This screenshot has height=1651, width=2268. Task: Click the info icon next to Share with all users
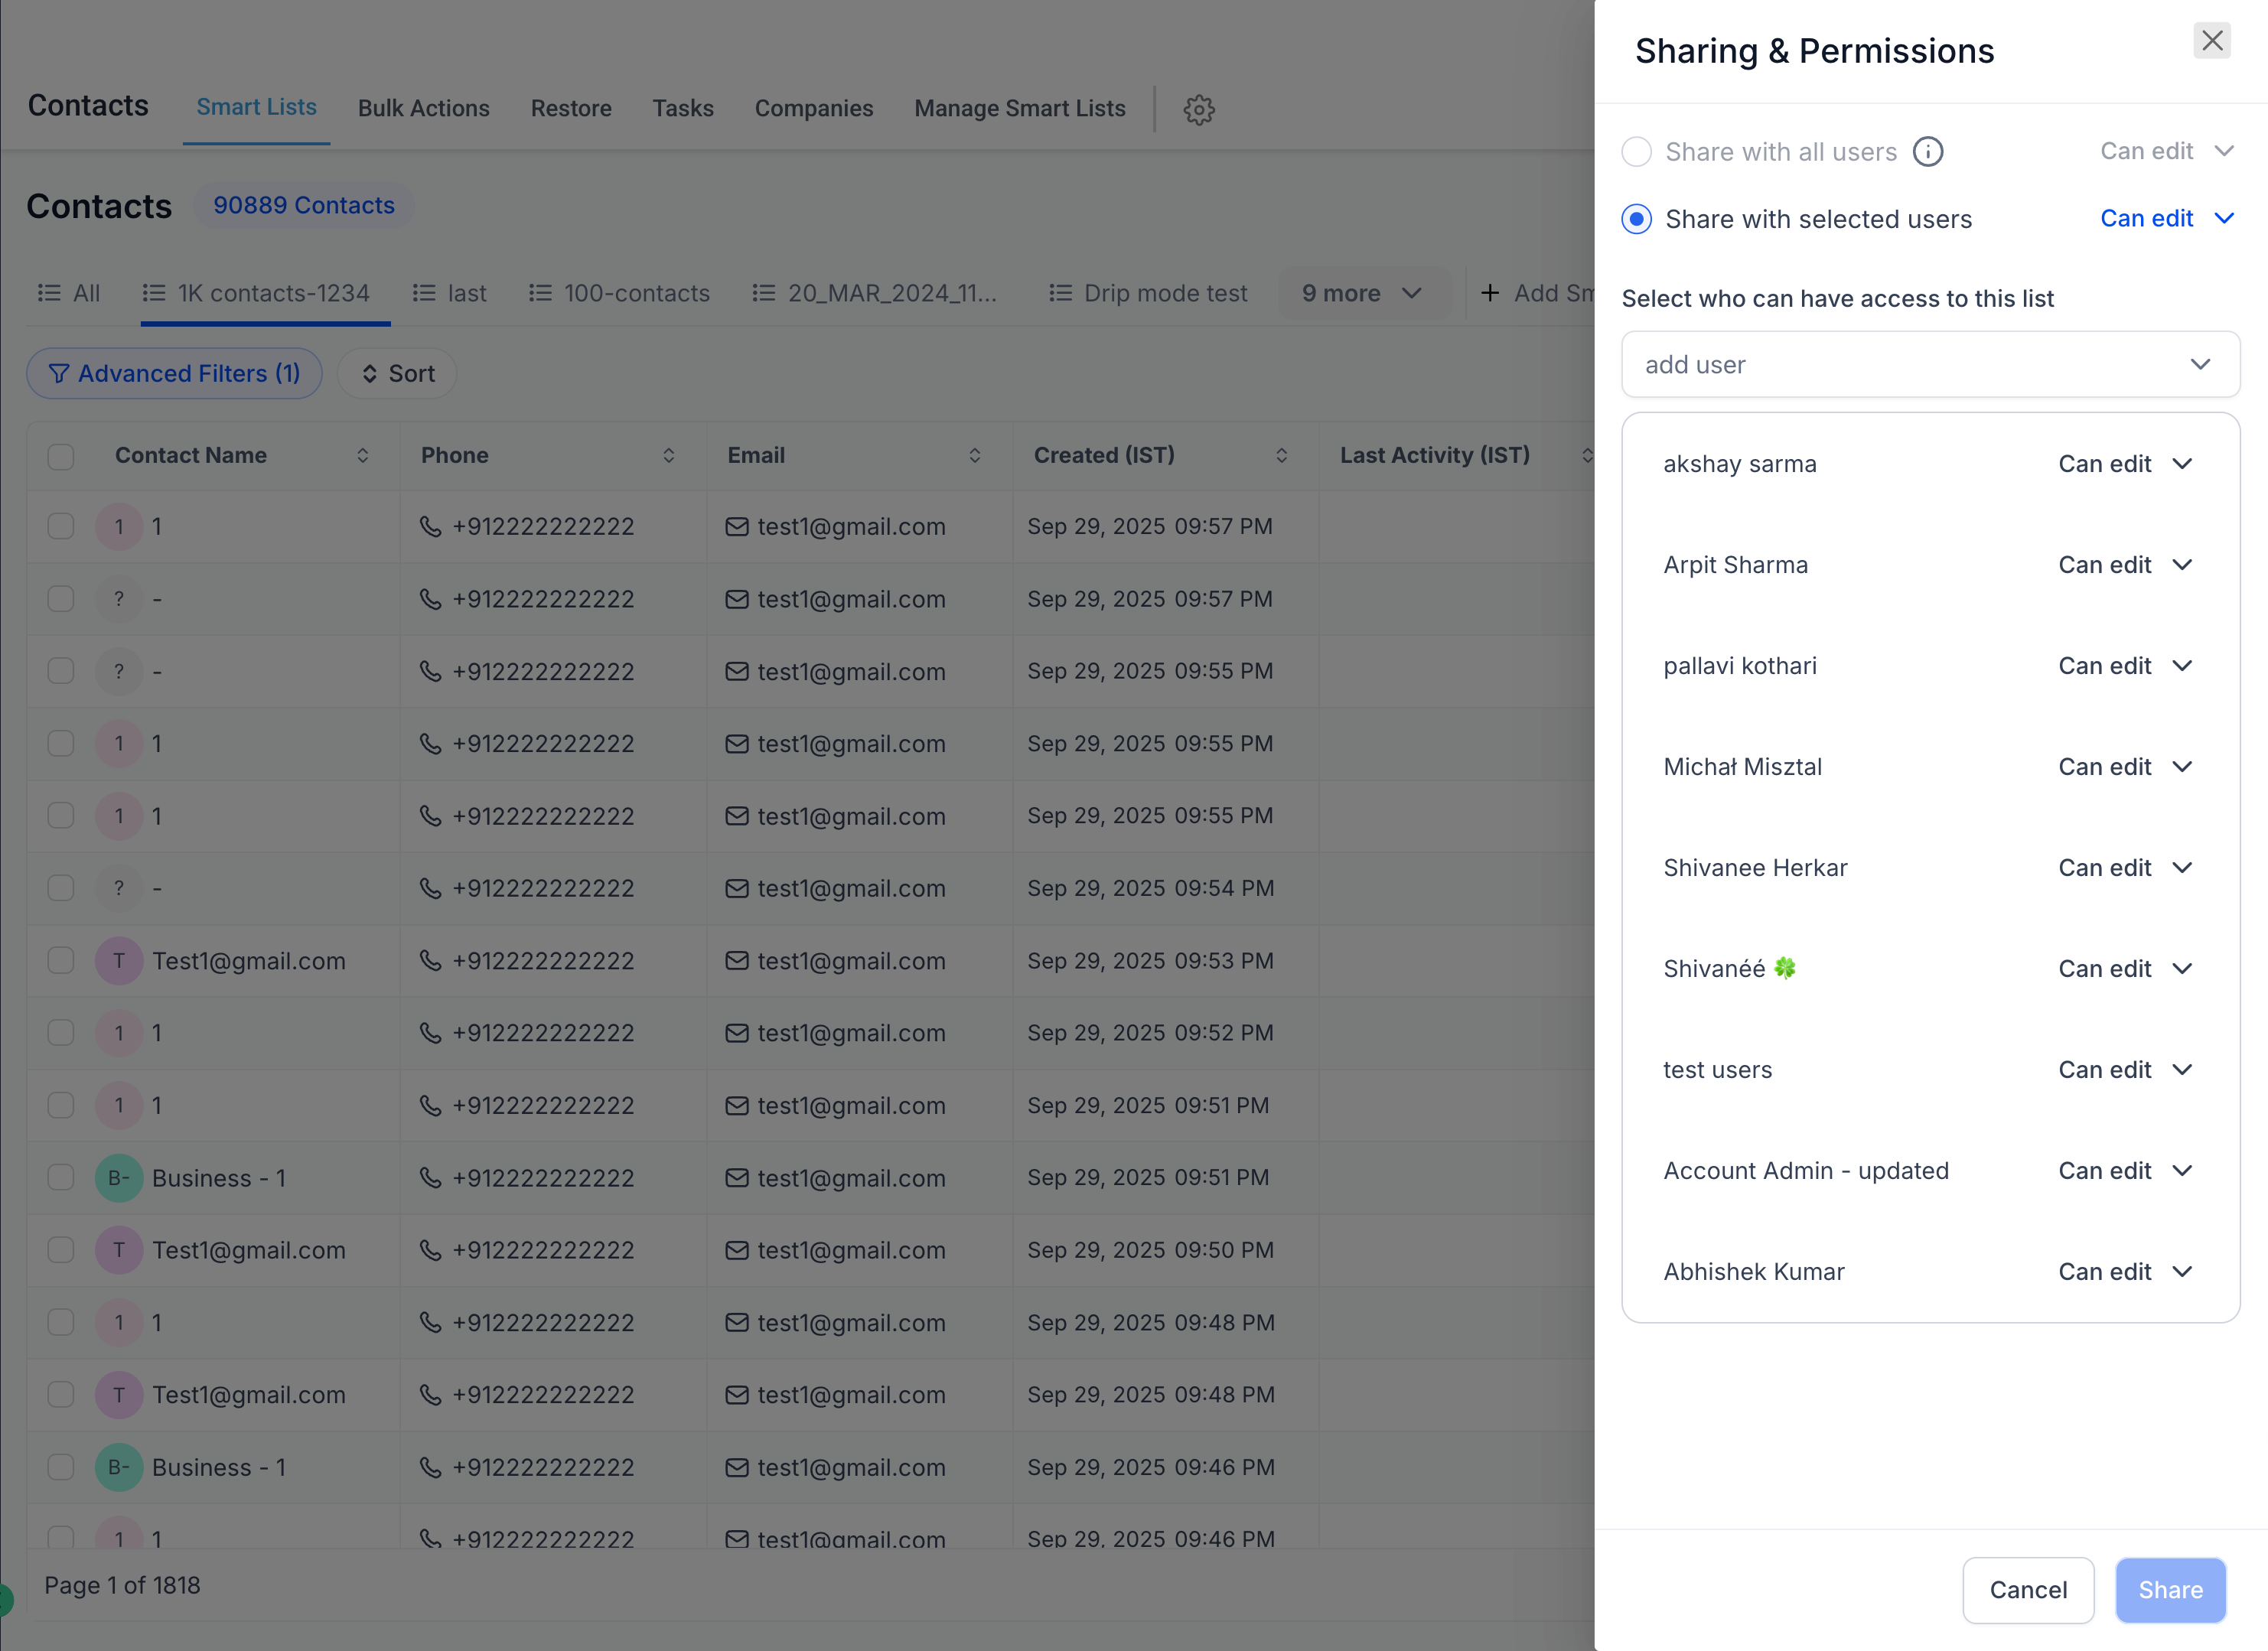click(1929, 152)
